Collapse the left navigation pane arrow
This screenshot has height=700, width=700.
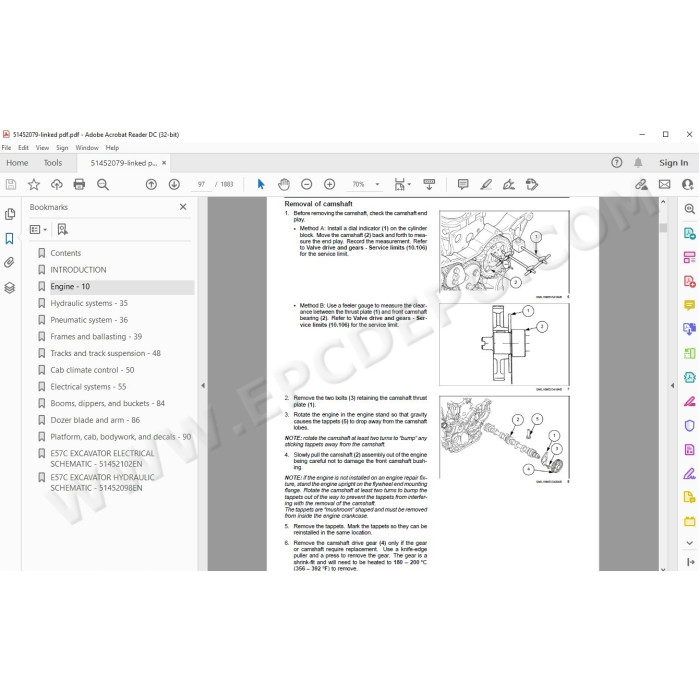[x=203, y=385]
